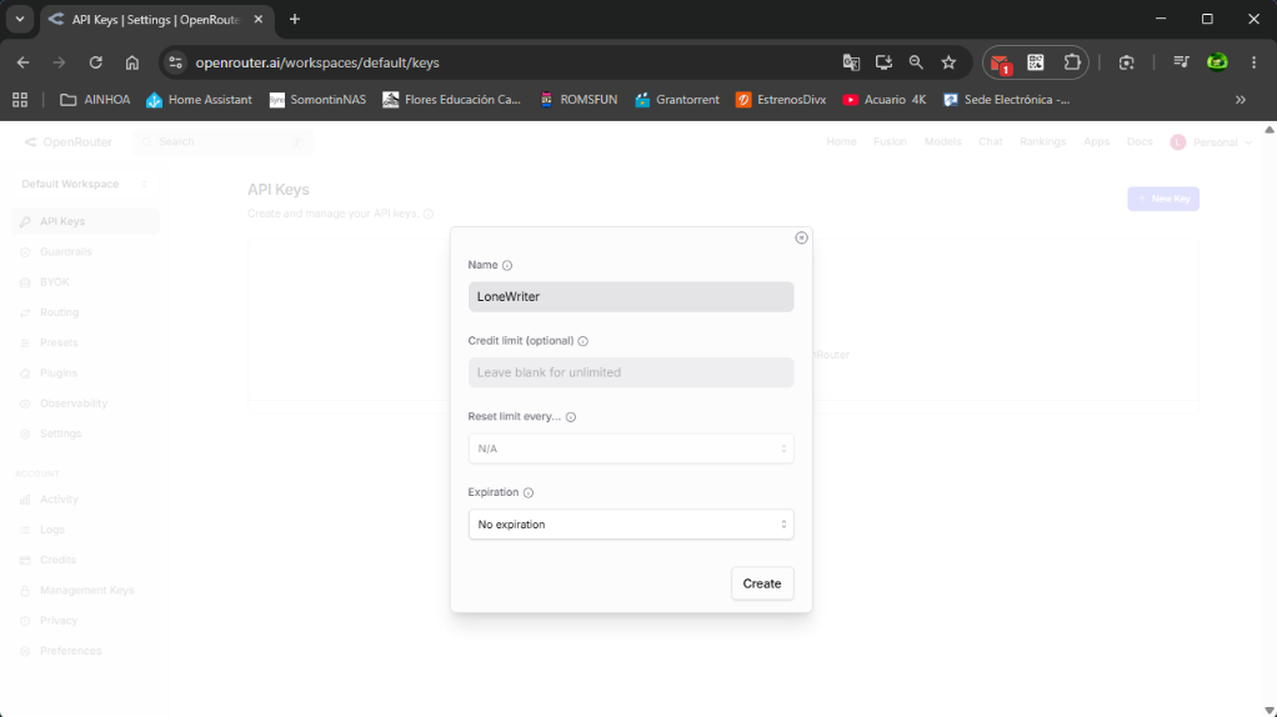
Task: Click the Credit limit info icon
Action: (583, 341)
